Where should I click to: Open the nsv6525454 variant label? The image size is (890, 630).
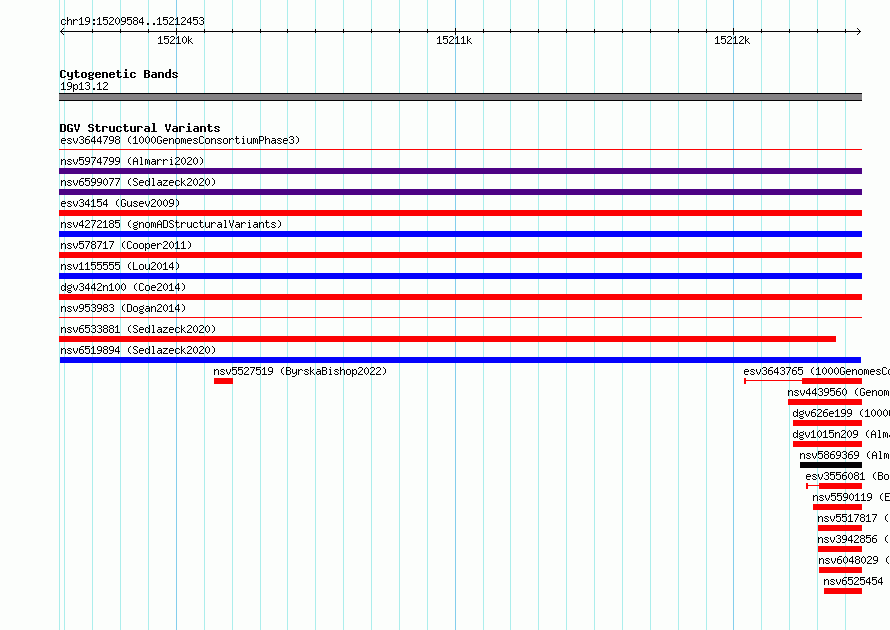[853, 581]
